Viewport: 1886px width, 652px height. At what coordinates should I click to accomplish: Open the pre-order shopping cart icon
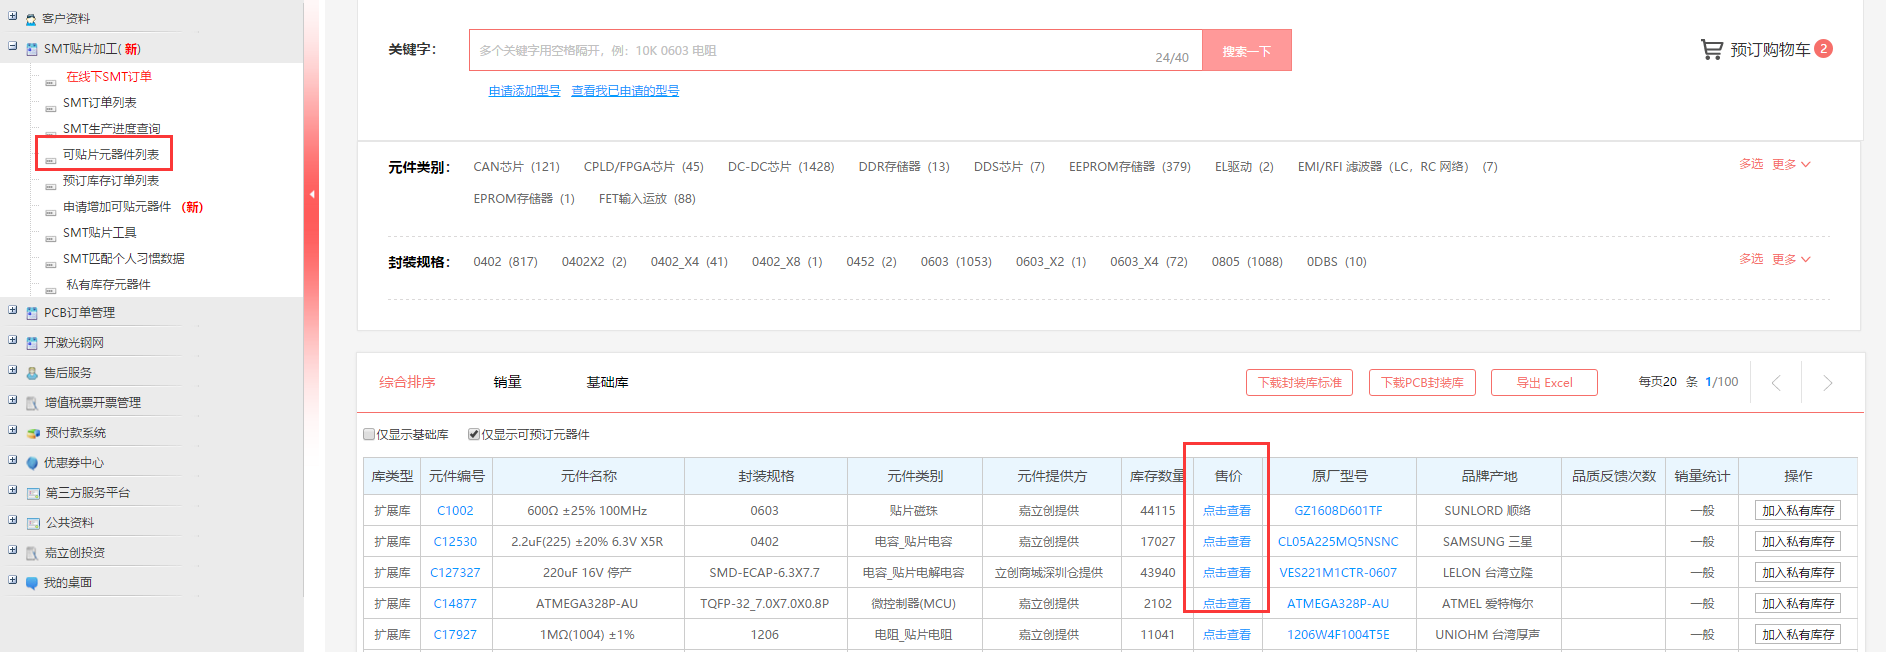[1711, 49]
